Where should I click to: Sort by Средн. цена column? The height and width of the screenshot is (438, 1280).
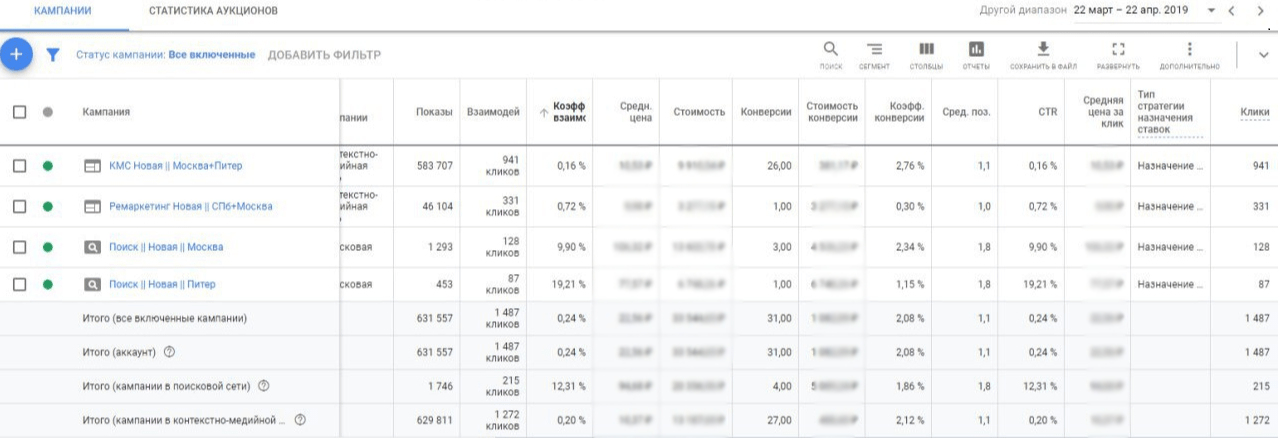636,112
